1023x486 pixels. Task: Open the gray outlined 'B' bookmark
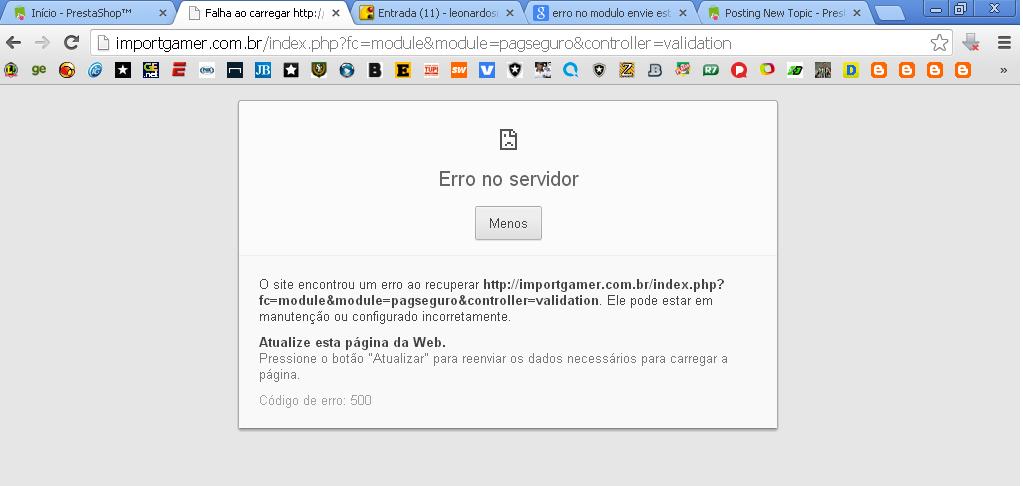point(655,70)
